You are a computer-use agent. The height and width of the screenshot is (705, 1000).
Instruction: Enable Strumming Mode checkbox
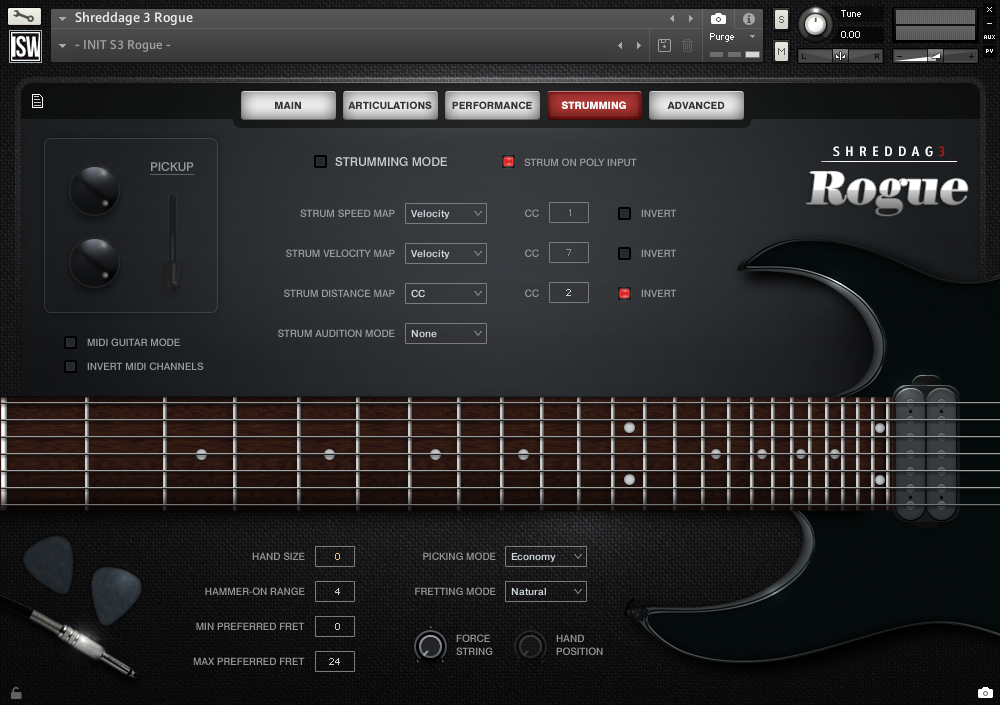click(321, 161)
